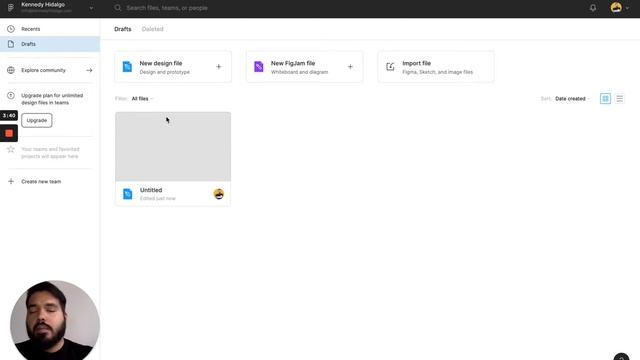This screenshot has width=640, height=360.
Task: Click the purple FigJam file icon
Action: pyautogui.click(x=259, y=67)
